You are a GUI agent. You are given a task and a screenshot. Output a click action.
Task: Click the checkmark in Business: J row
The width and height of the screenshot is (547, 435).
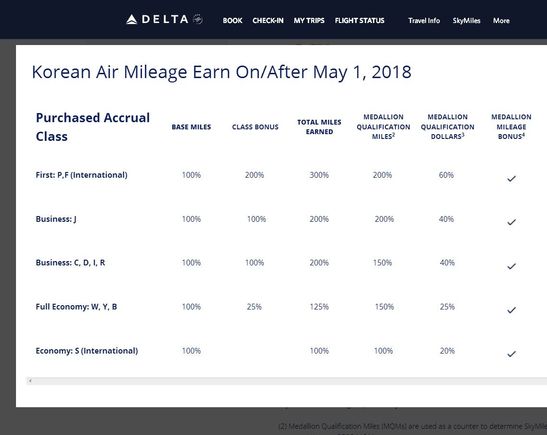[x=511, y=222]
